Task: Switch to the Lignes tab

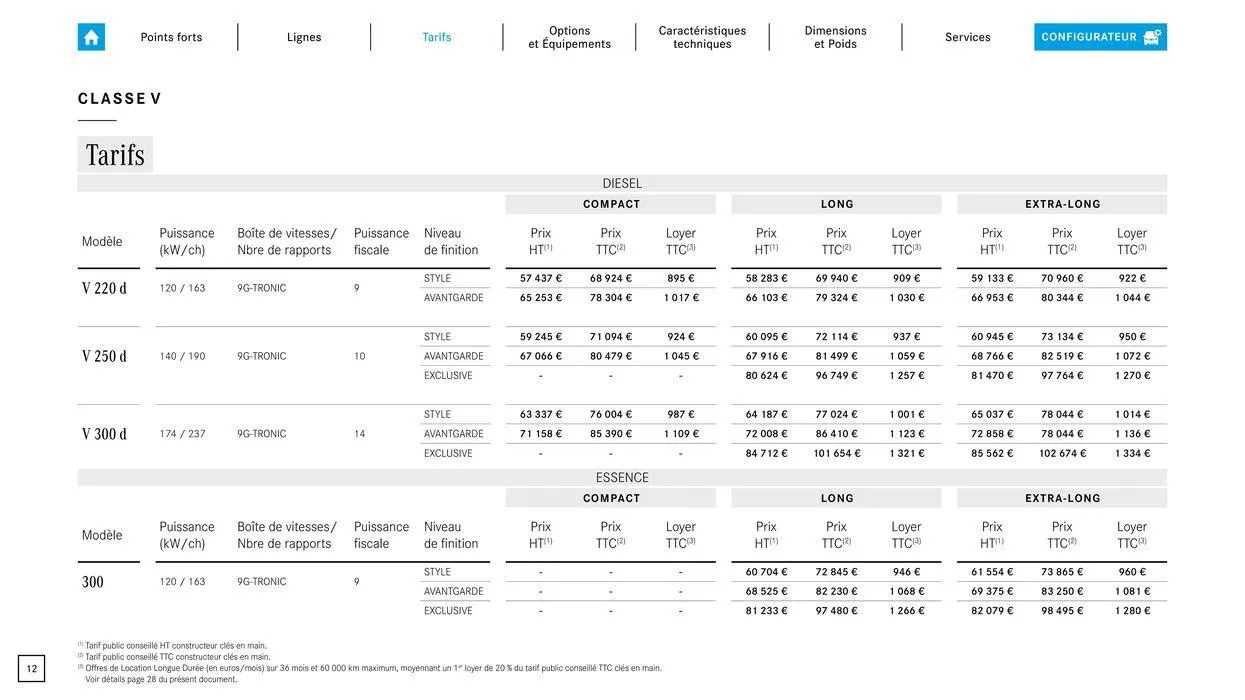Action: pos(304,37)
